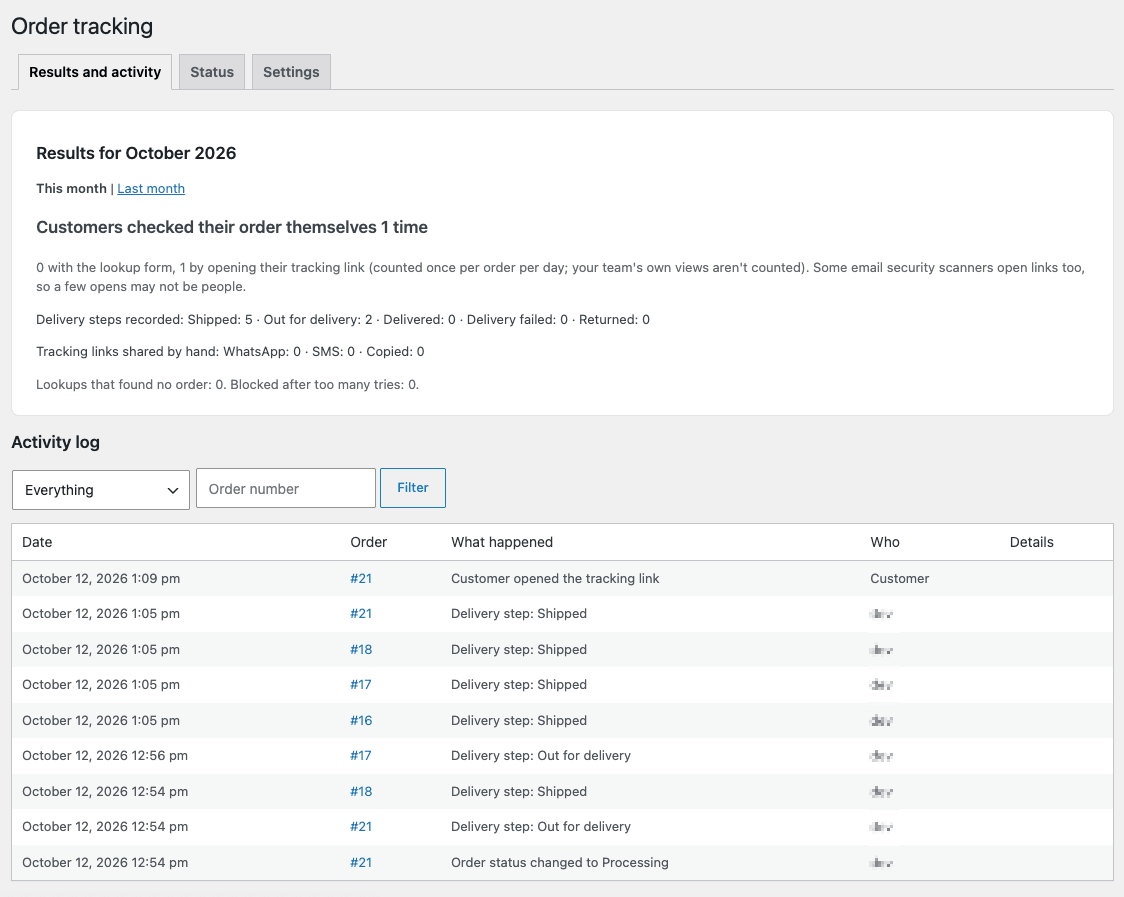
Task: Open order #21 in Processing status row
Action: (361, 863)
